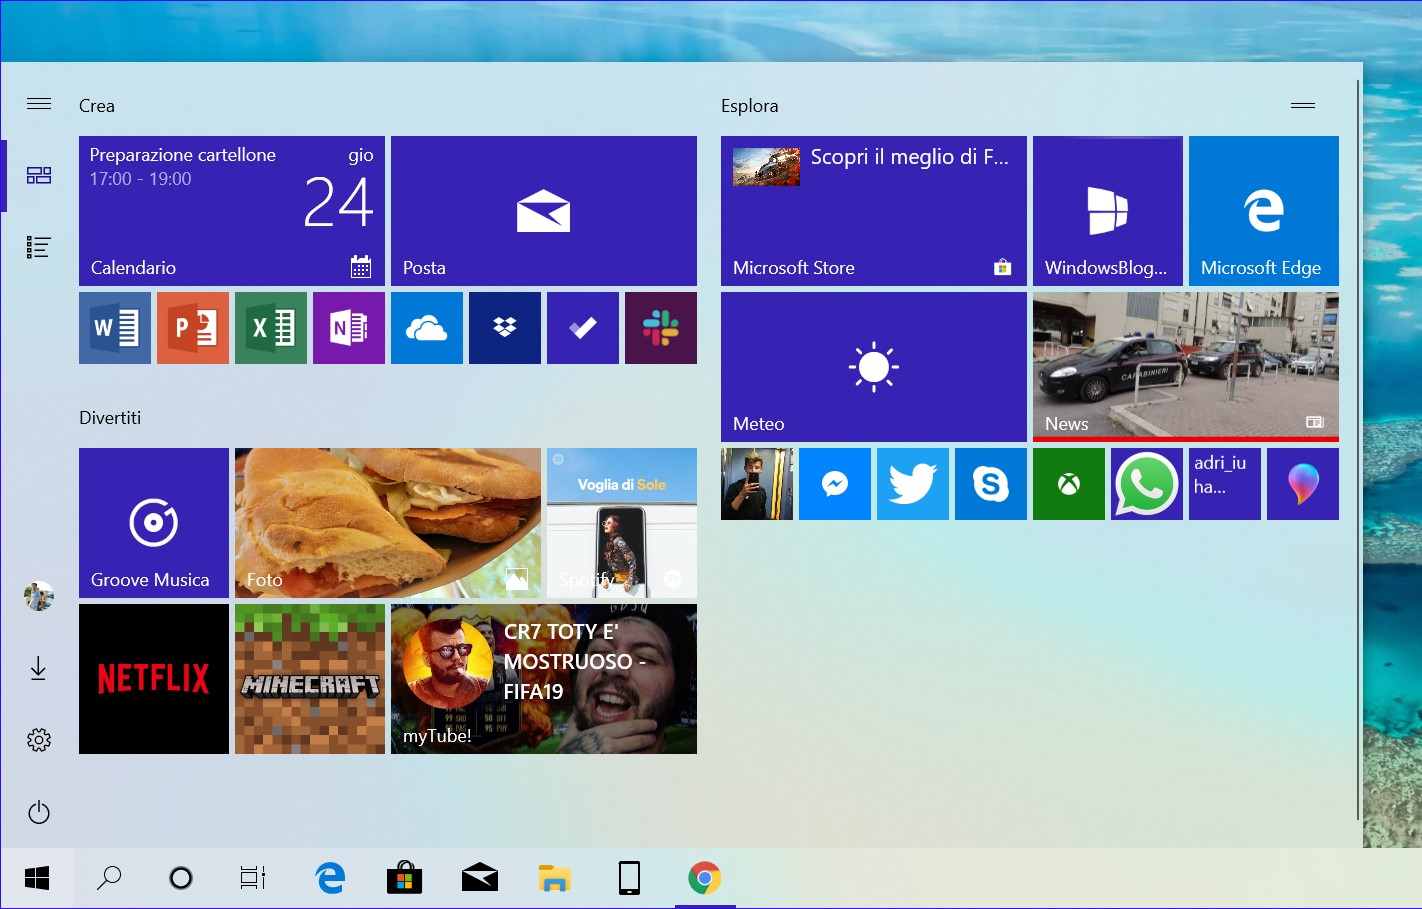The width and height of the screenshot is (1422, 909).
Task: Open the OneDrive cloud tile
Action: click(x=427, y=328)
